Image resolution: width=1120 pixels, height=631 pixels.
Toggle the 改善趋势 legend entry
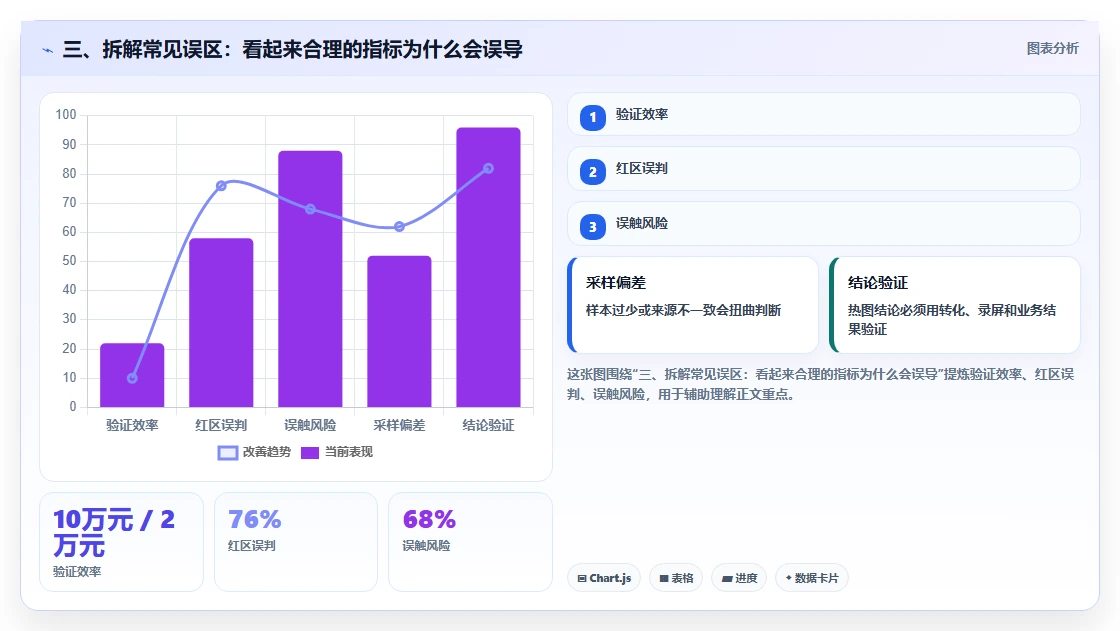pos(254,452)
